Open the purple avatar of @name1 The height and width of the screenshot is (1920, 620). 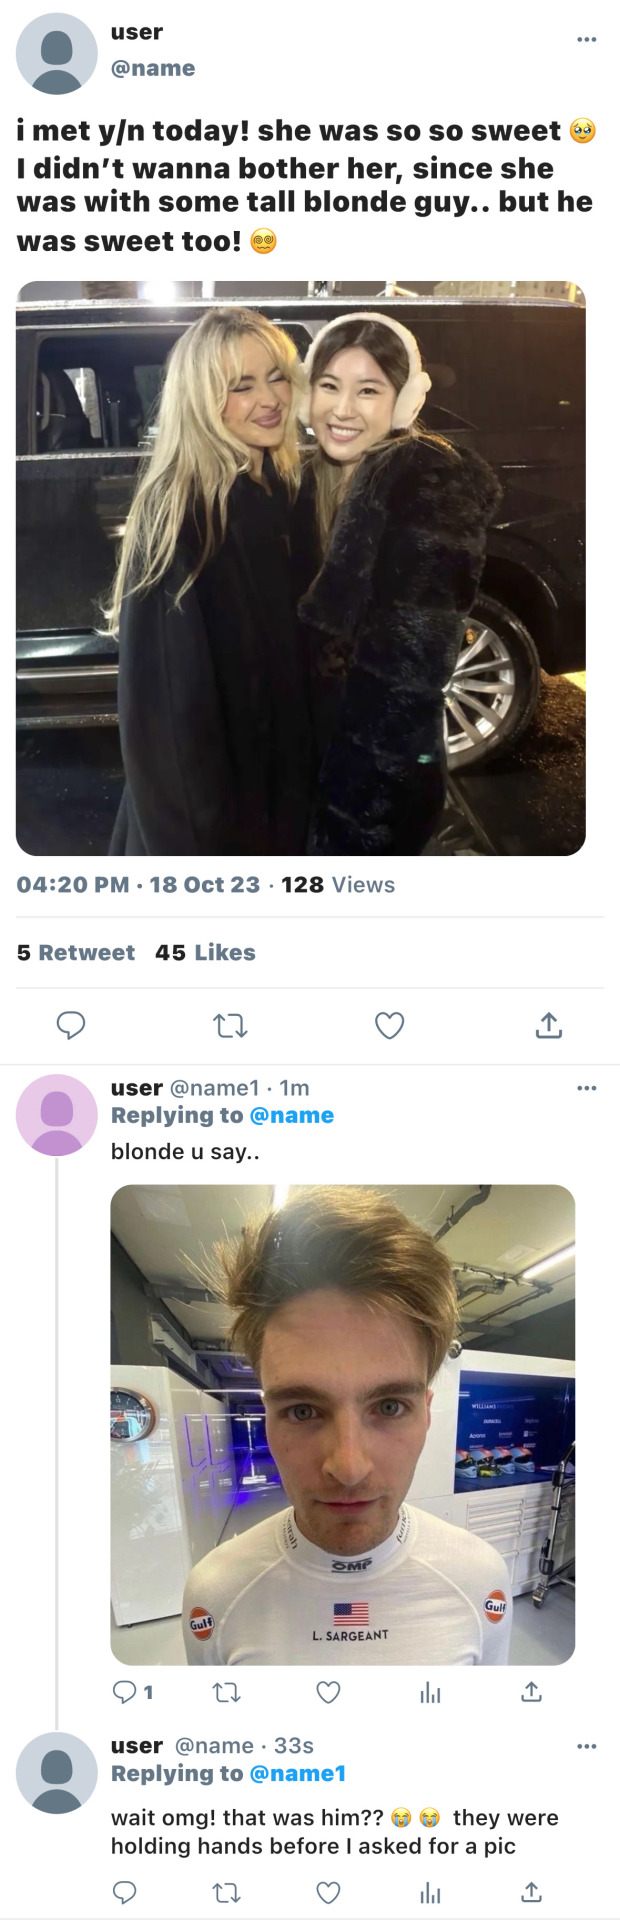(x=57, y=1115)
